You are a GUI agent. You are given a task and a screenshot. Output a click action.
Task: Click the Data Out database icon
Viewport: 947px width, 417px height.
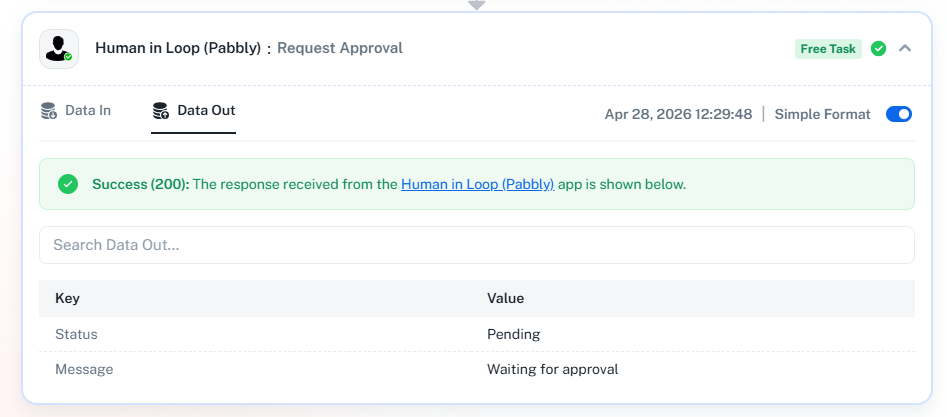161,111
